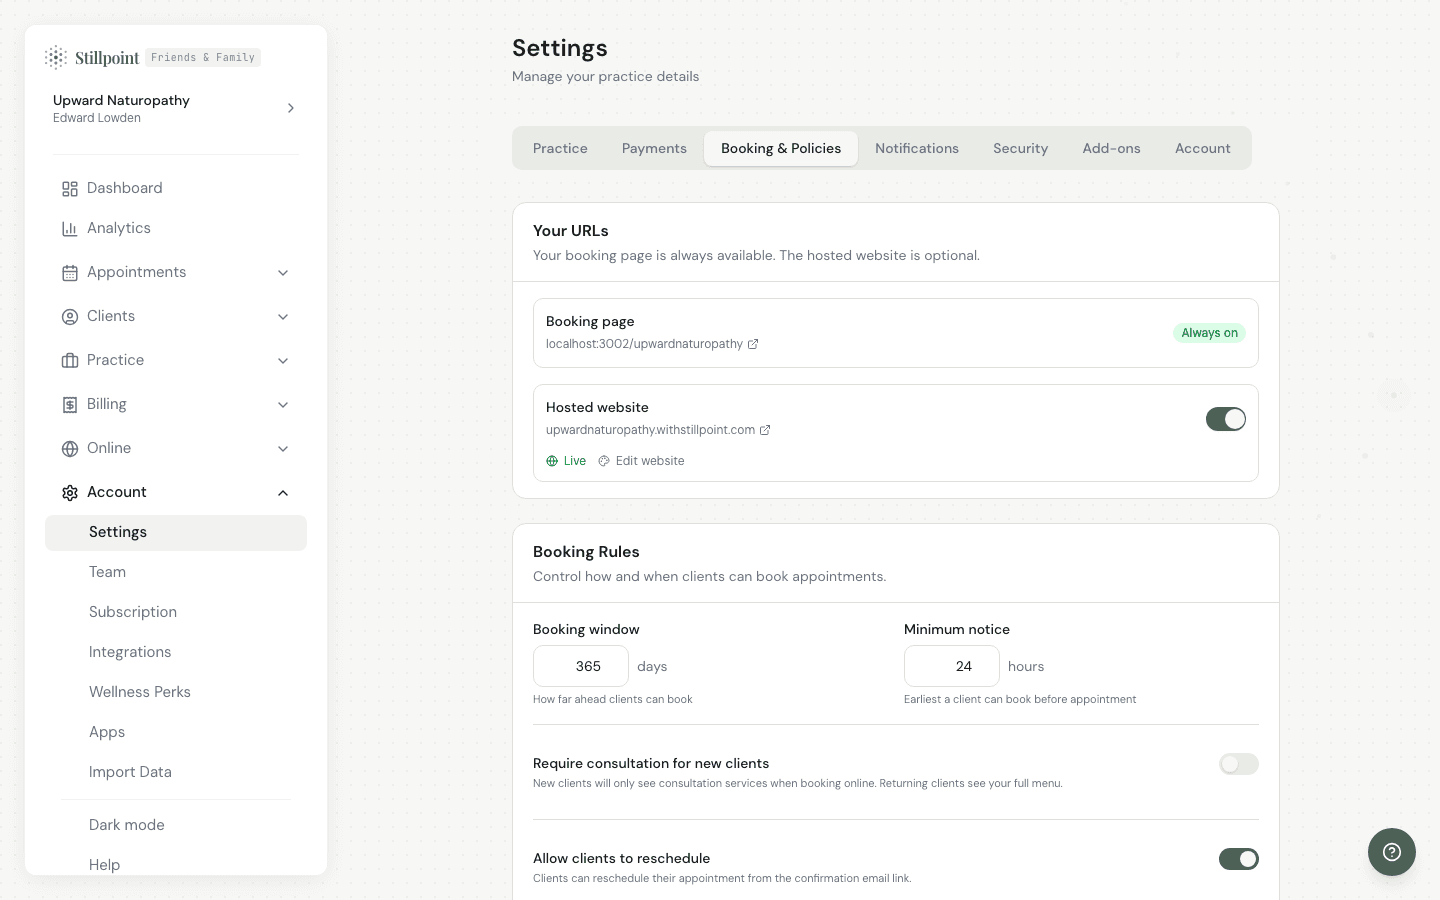The width and height of the screenshot is (1440, 900).
Task: Open the help question mark bubble
Action: [x=1391, y=852]
